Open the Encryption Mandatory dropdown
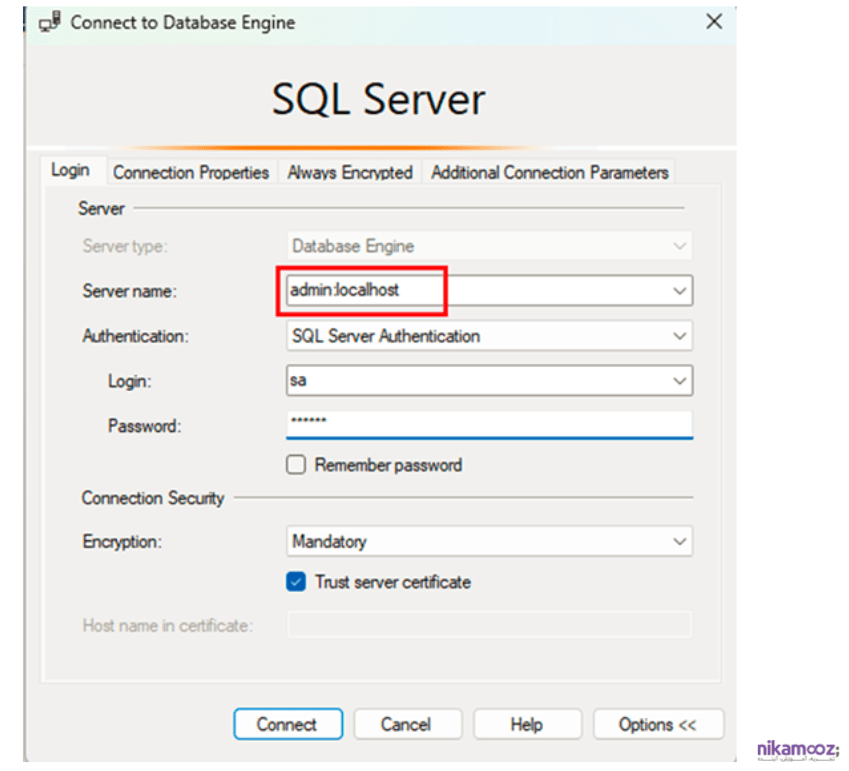The height and width of the screenshot is (771, 849). point(488,542)
